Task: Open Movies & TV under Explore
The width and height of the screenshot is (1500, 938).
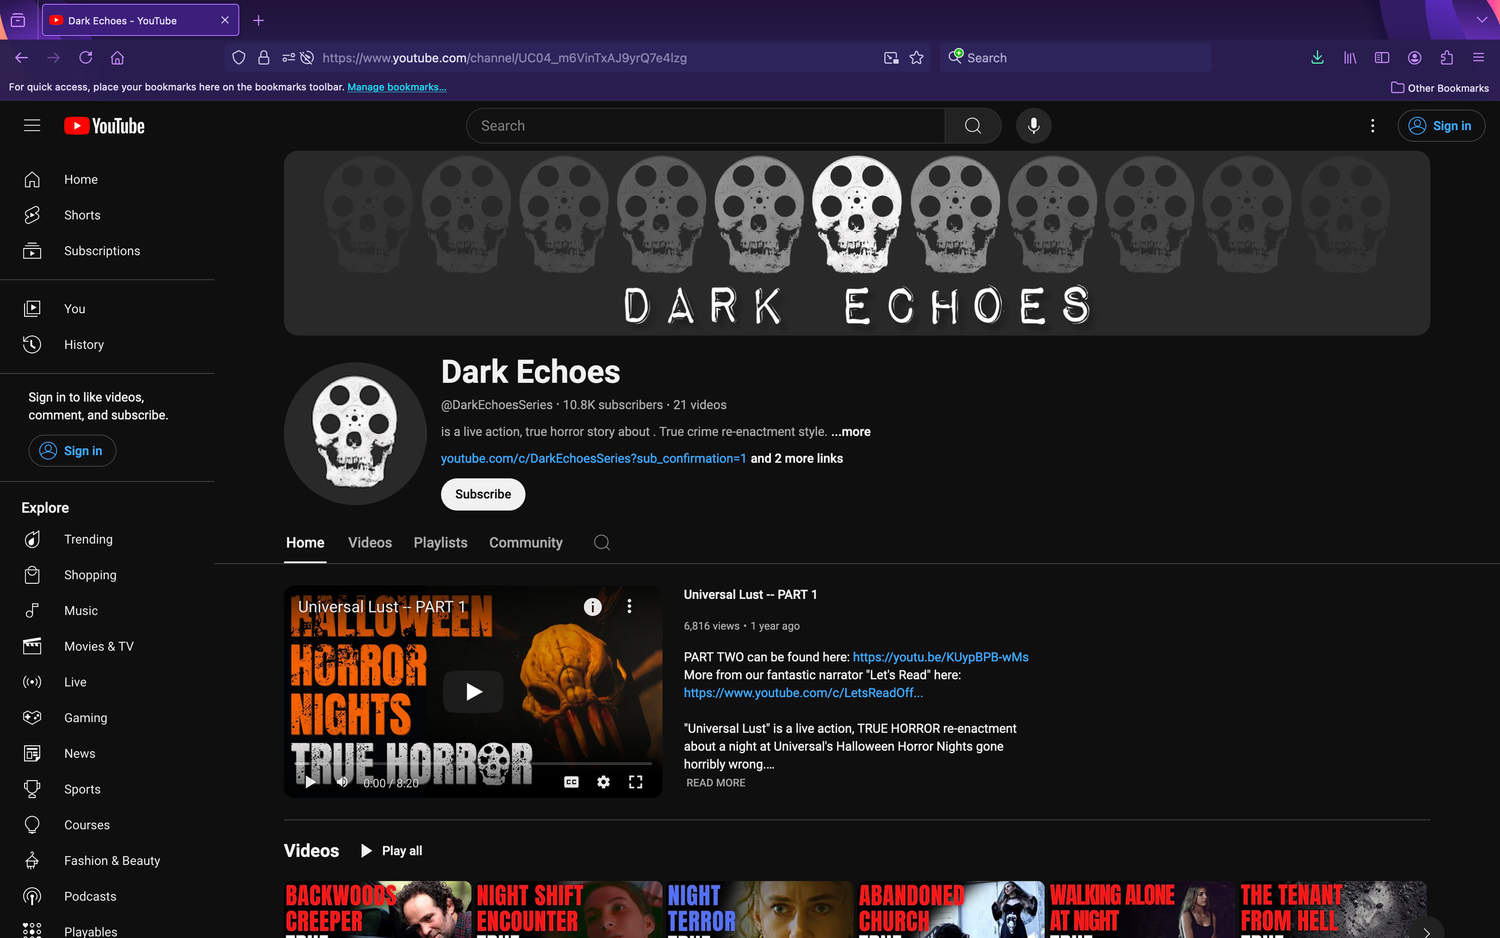Action: click(107, 647)
